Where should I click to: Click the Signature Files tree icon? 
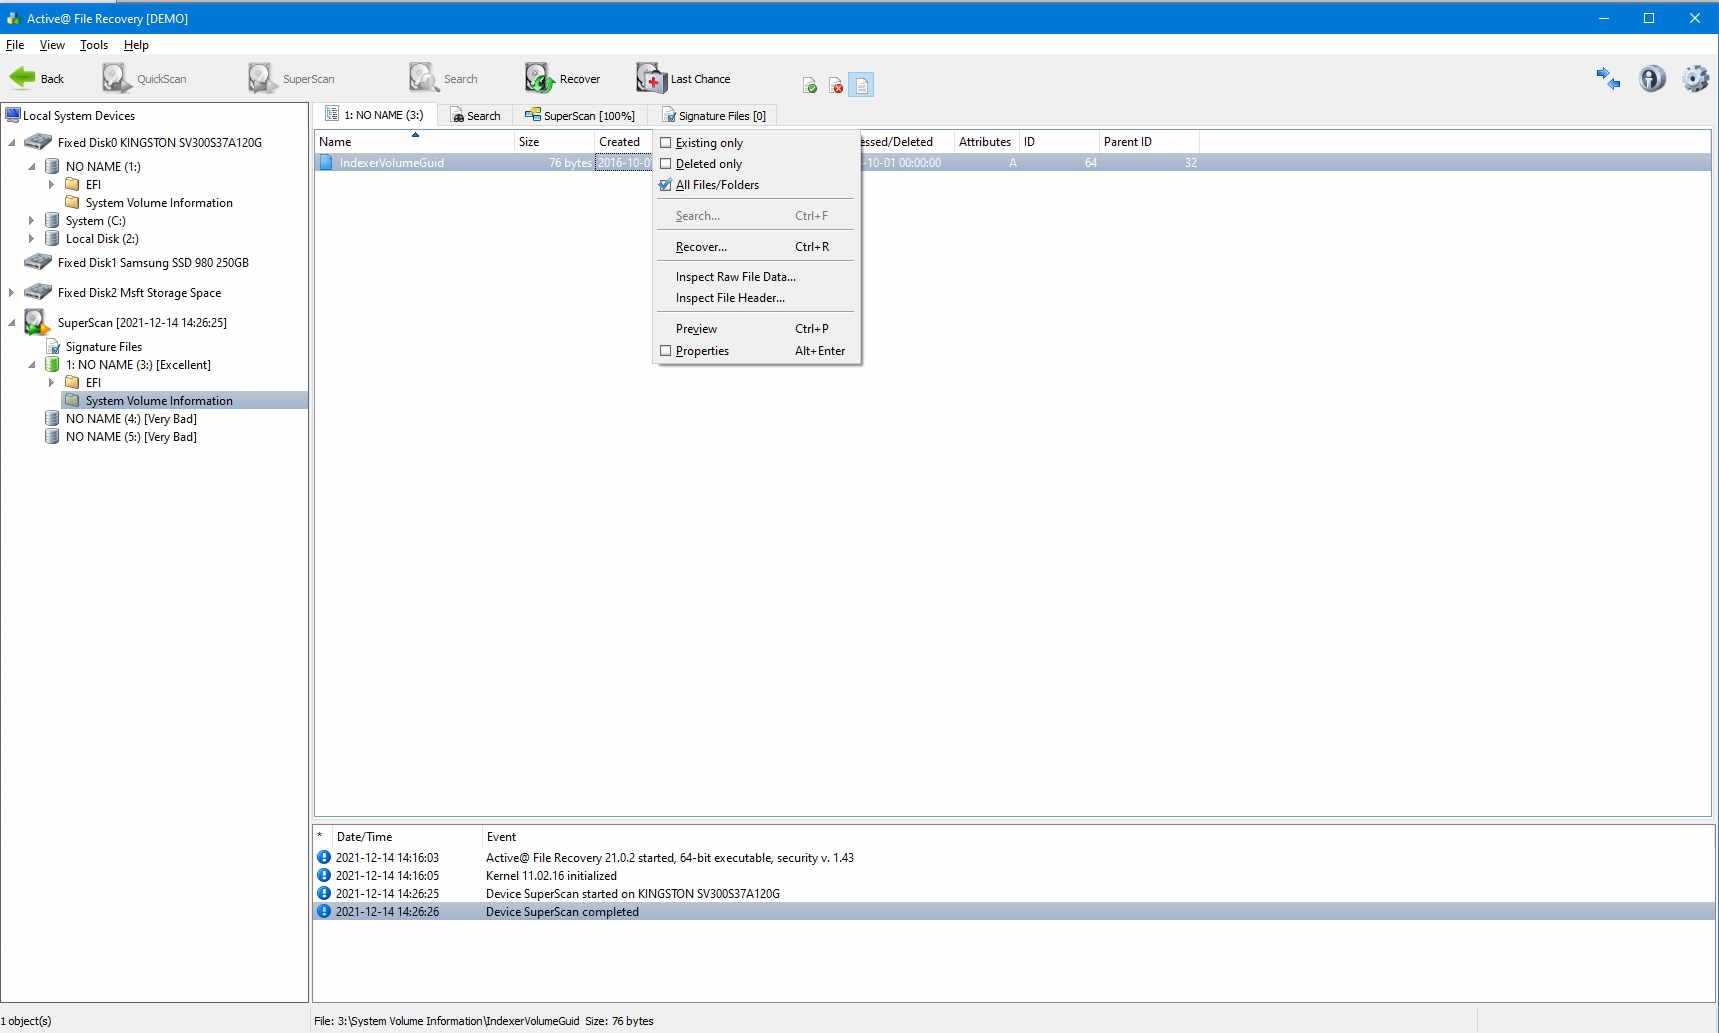click(53, 346)
